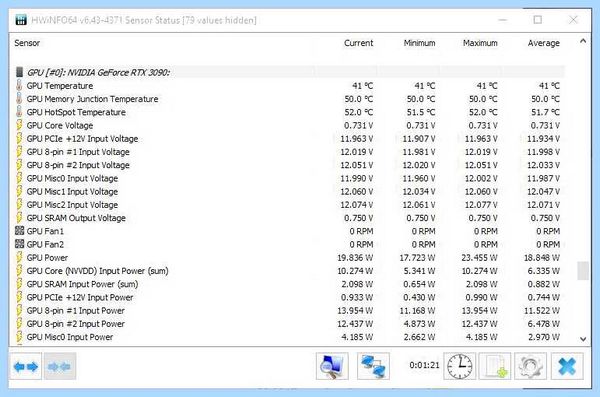
Task: Select GPU SRAM Input Power (sum) row label
Action: [82, 284]
